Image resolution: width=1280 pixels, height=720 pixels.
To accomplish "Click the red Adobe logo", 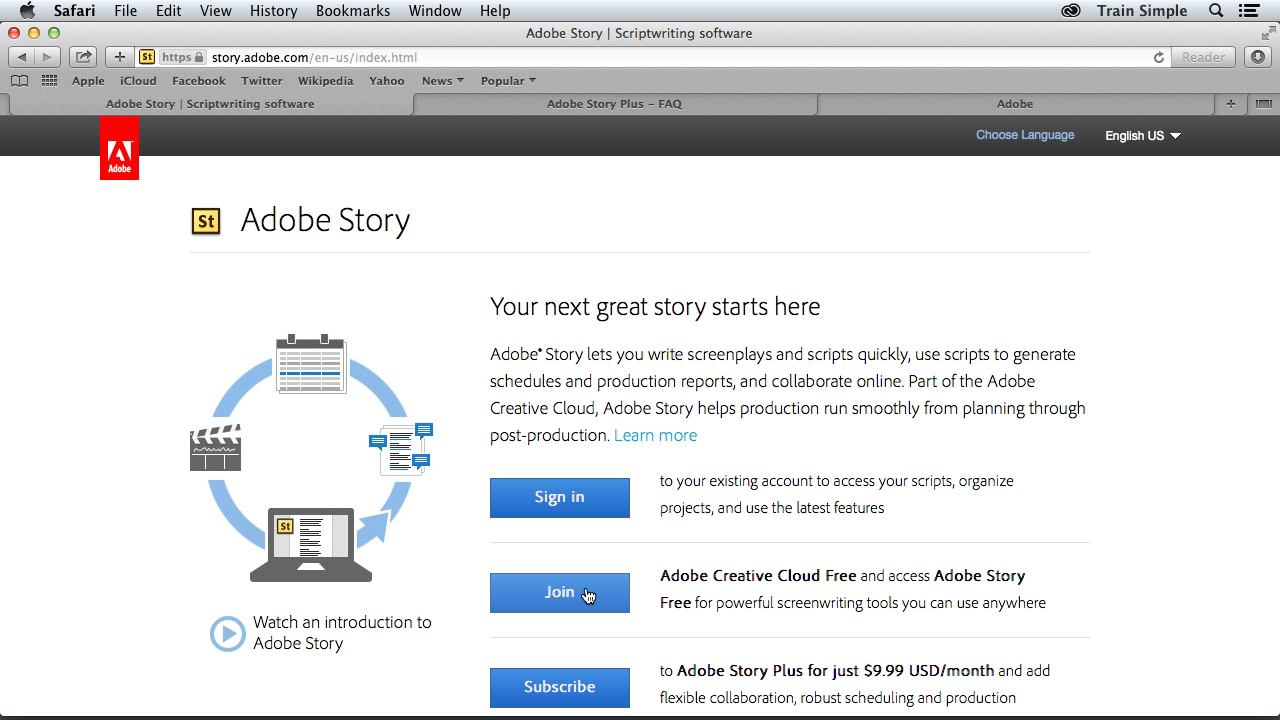I will [119, 148].
